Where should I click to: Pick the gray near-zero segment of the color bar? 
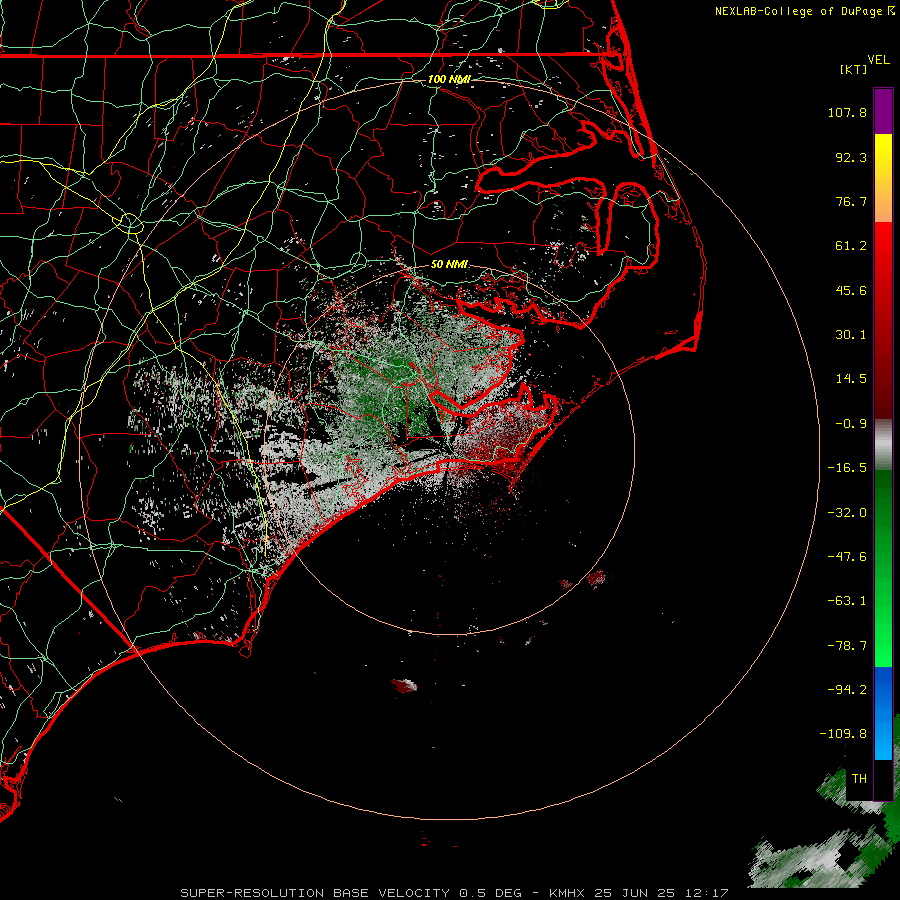pos(883,445)
